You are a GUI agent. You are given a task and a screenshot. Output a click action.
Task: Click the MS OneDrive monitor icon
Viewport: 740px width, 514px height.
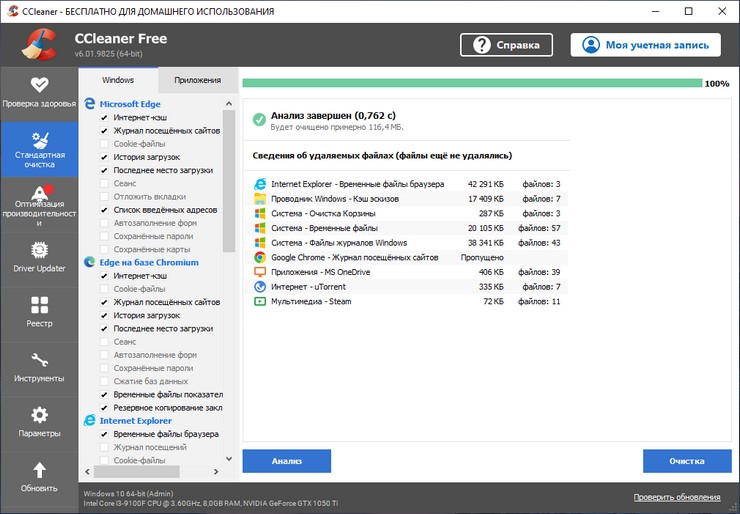[260, 272]
